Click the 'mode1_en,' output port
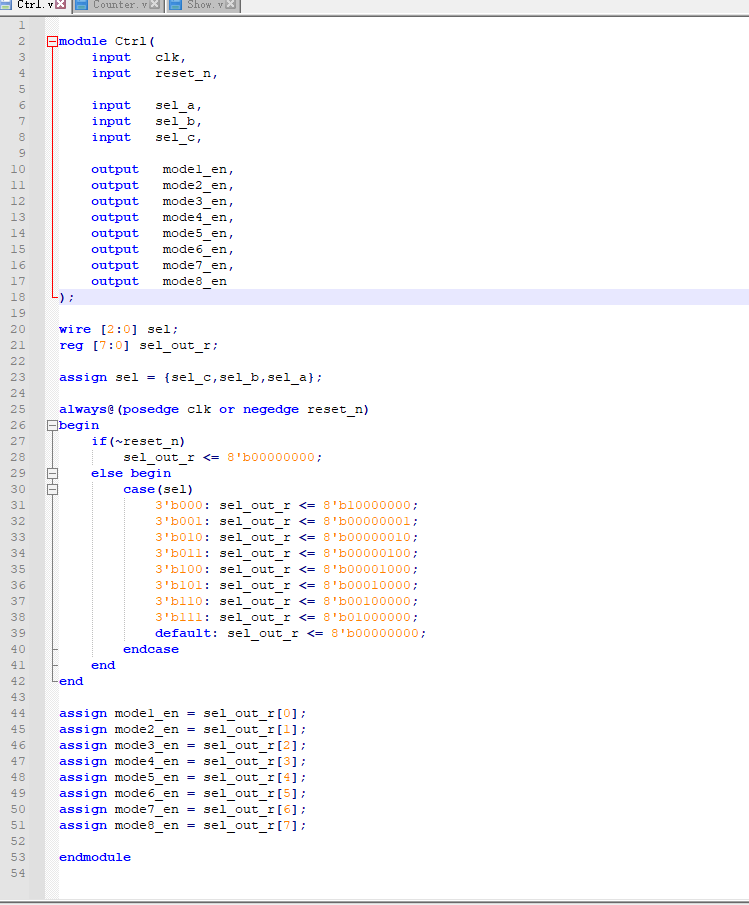Screen dimensions: 749x905 pos(198,170)
